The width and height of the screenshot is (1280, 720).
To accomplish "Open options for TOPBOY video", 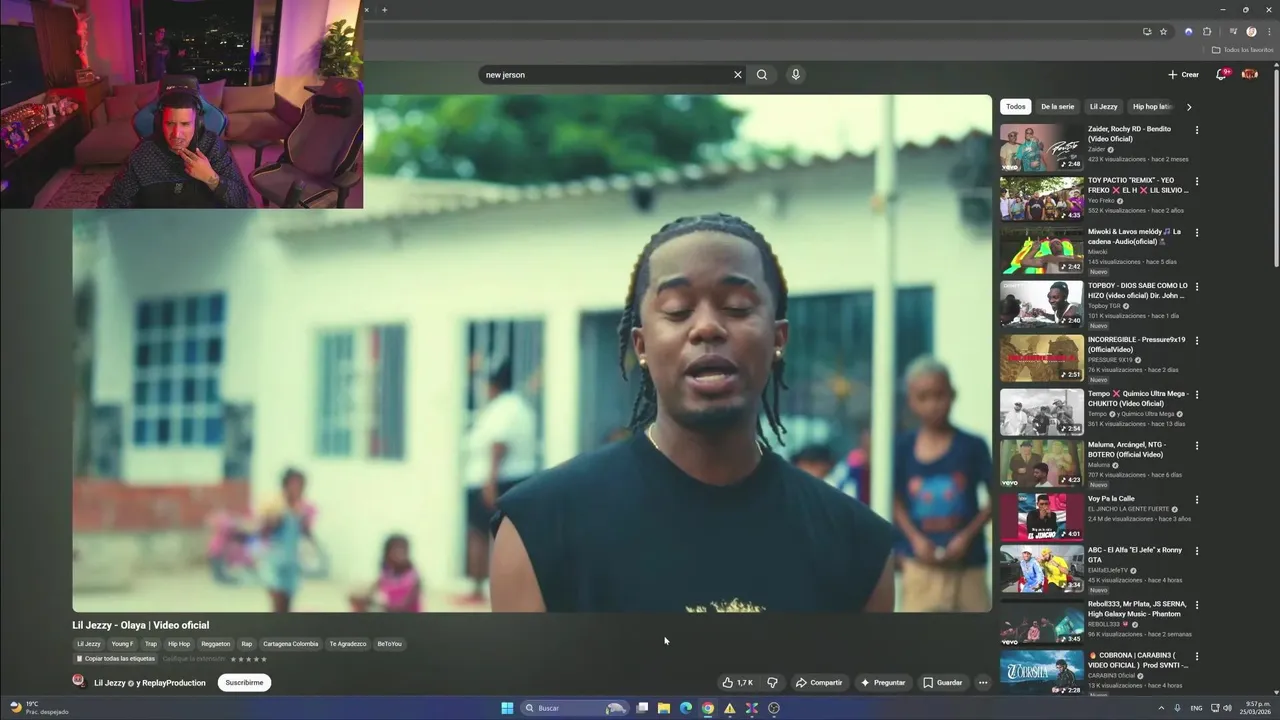I will (1197, 287).
